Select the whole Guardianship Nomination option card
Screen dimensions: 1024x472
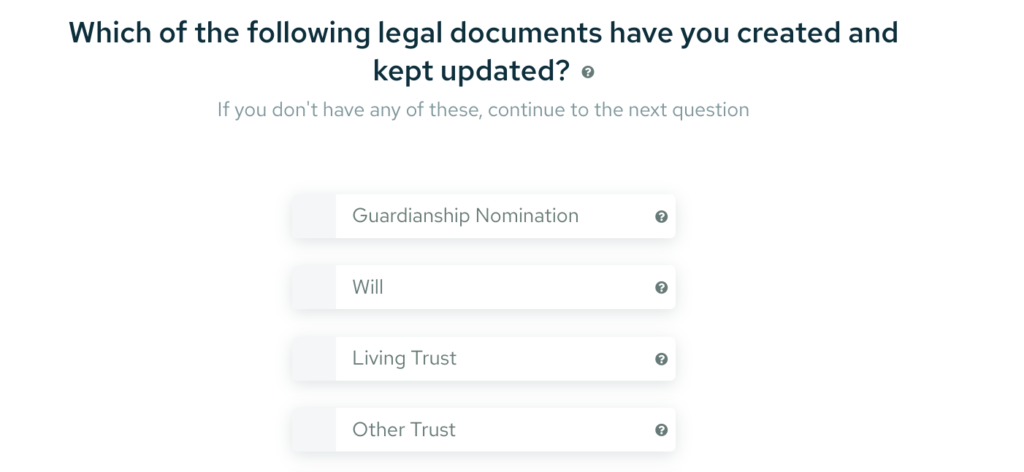[x=483, y=216]
